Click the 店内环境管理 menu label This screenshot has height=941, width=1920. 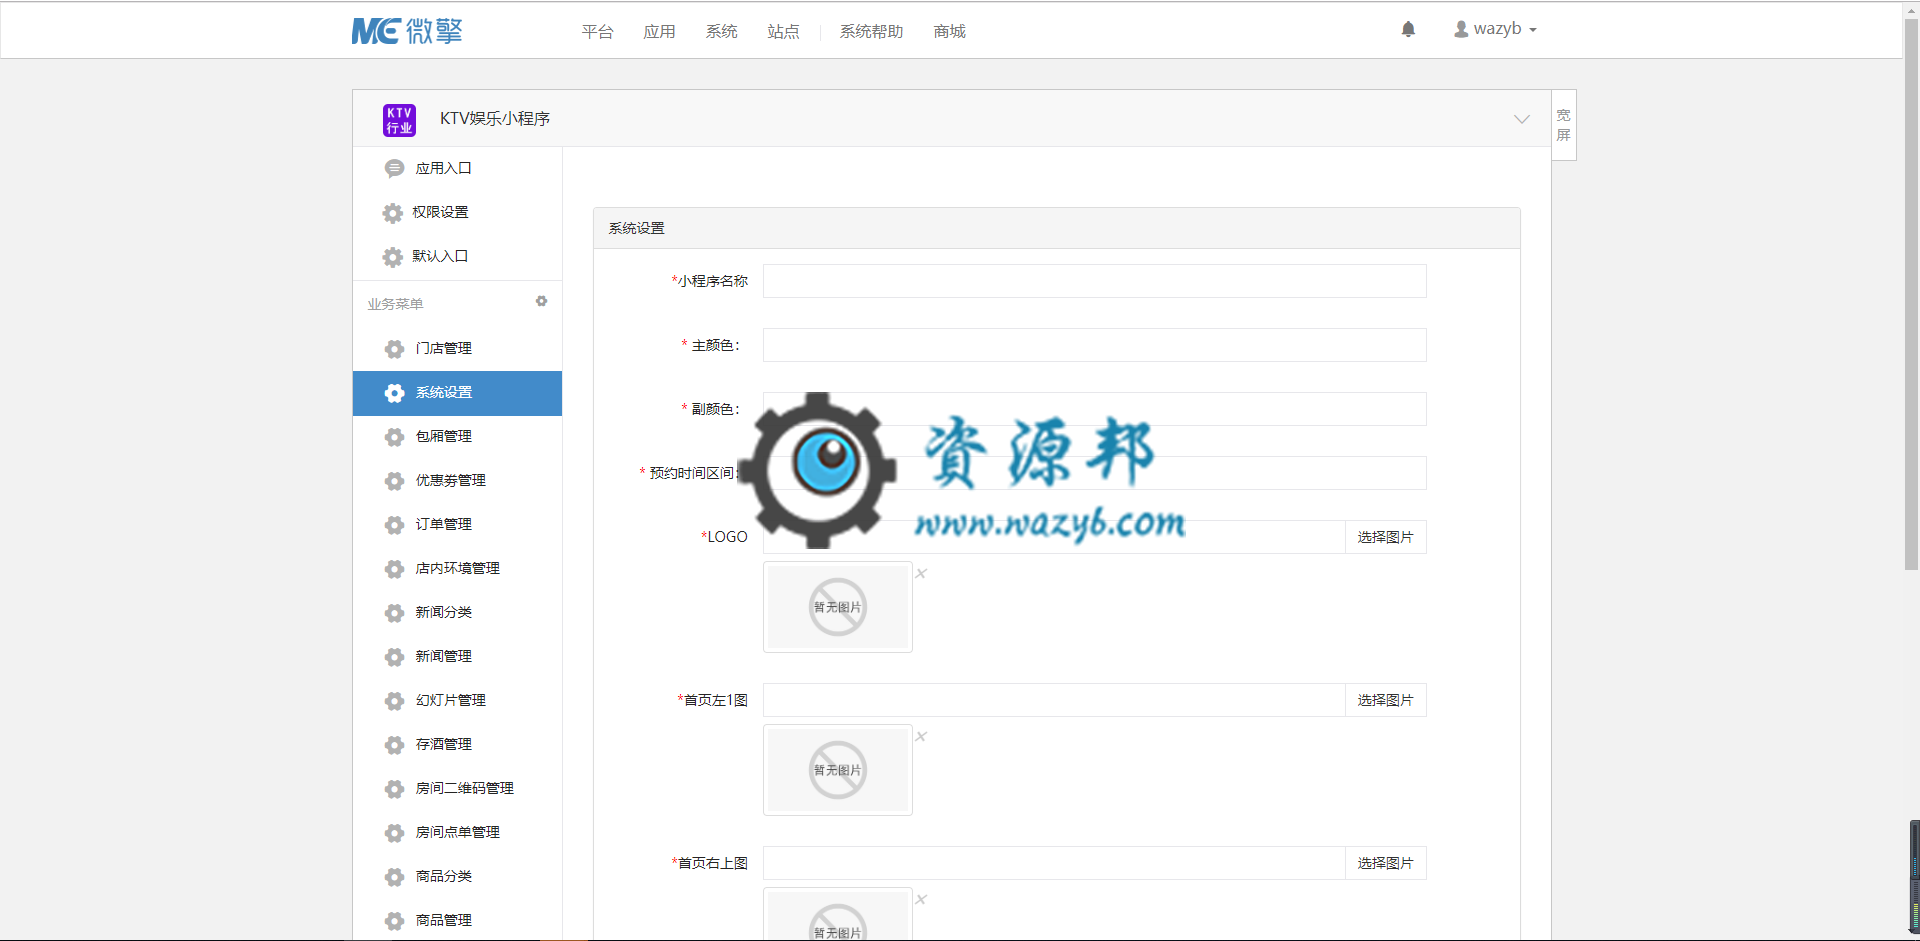(457, 568)
